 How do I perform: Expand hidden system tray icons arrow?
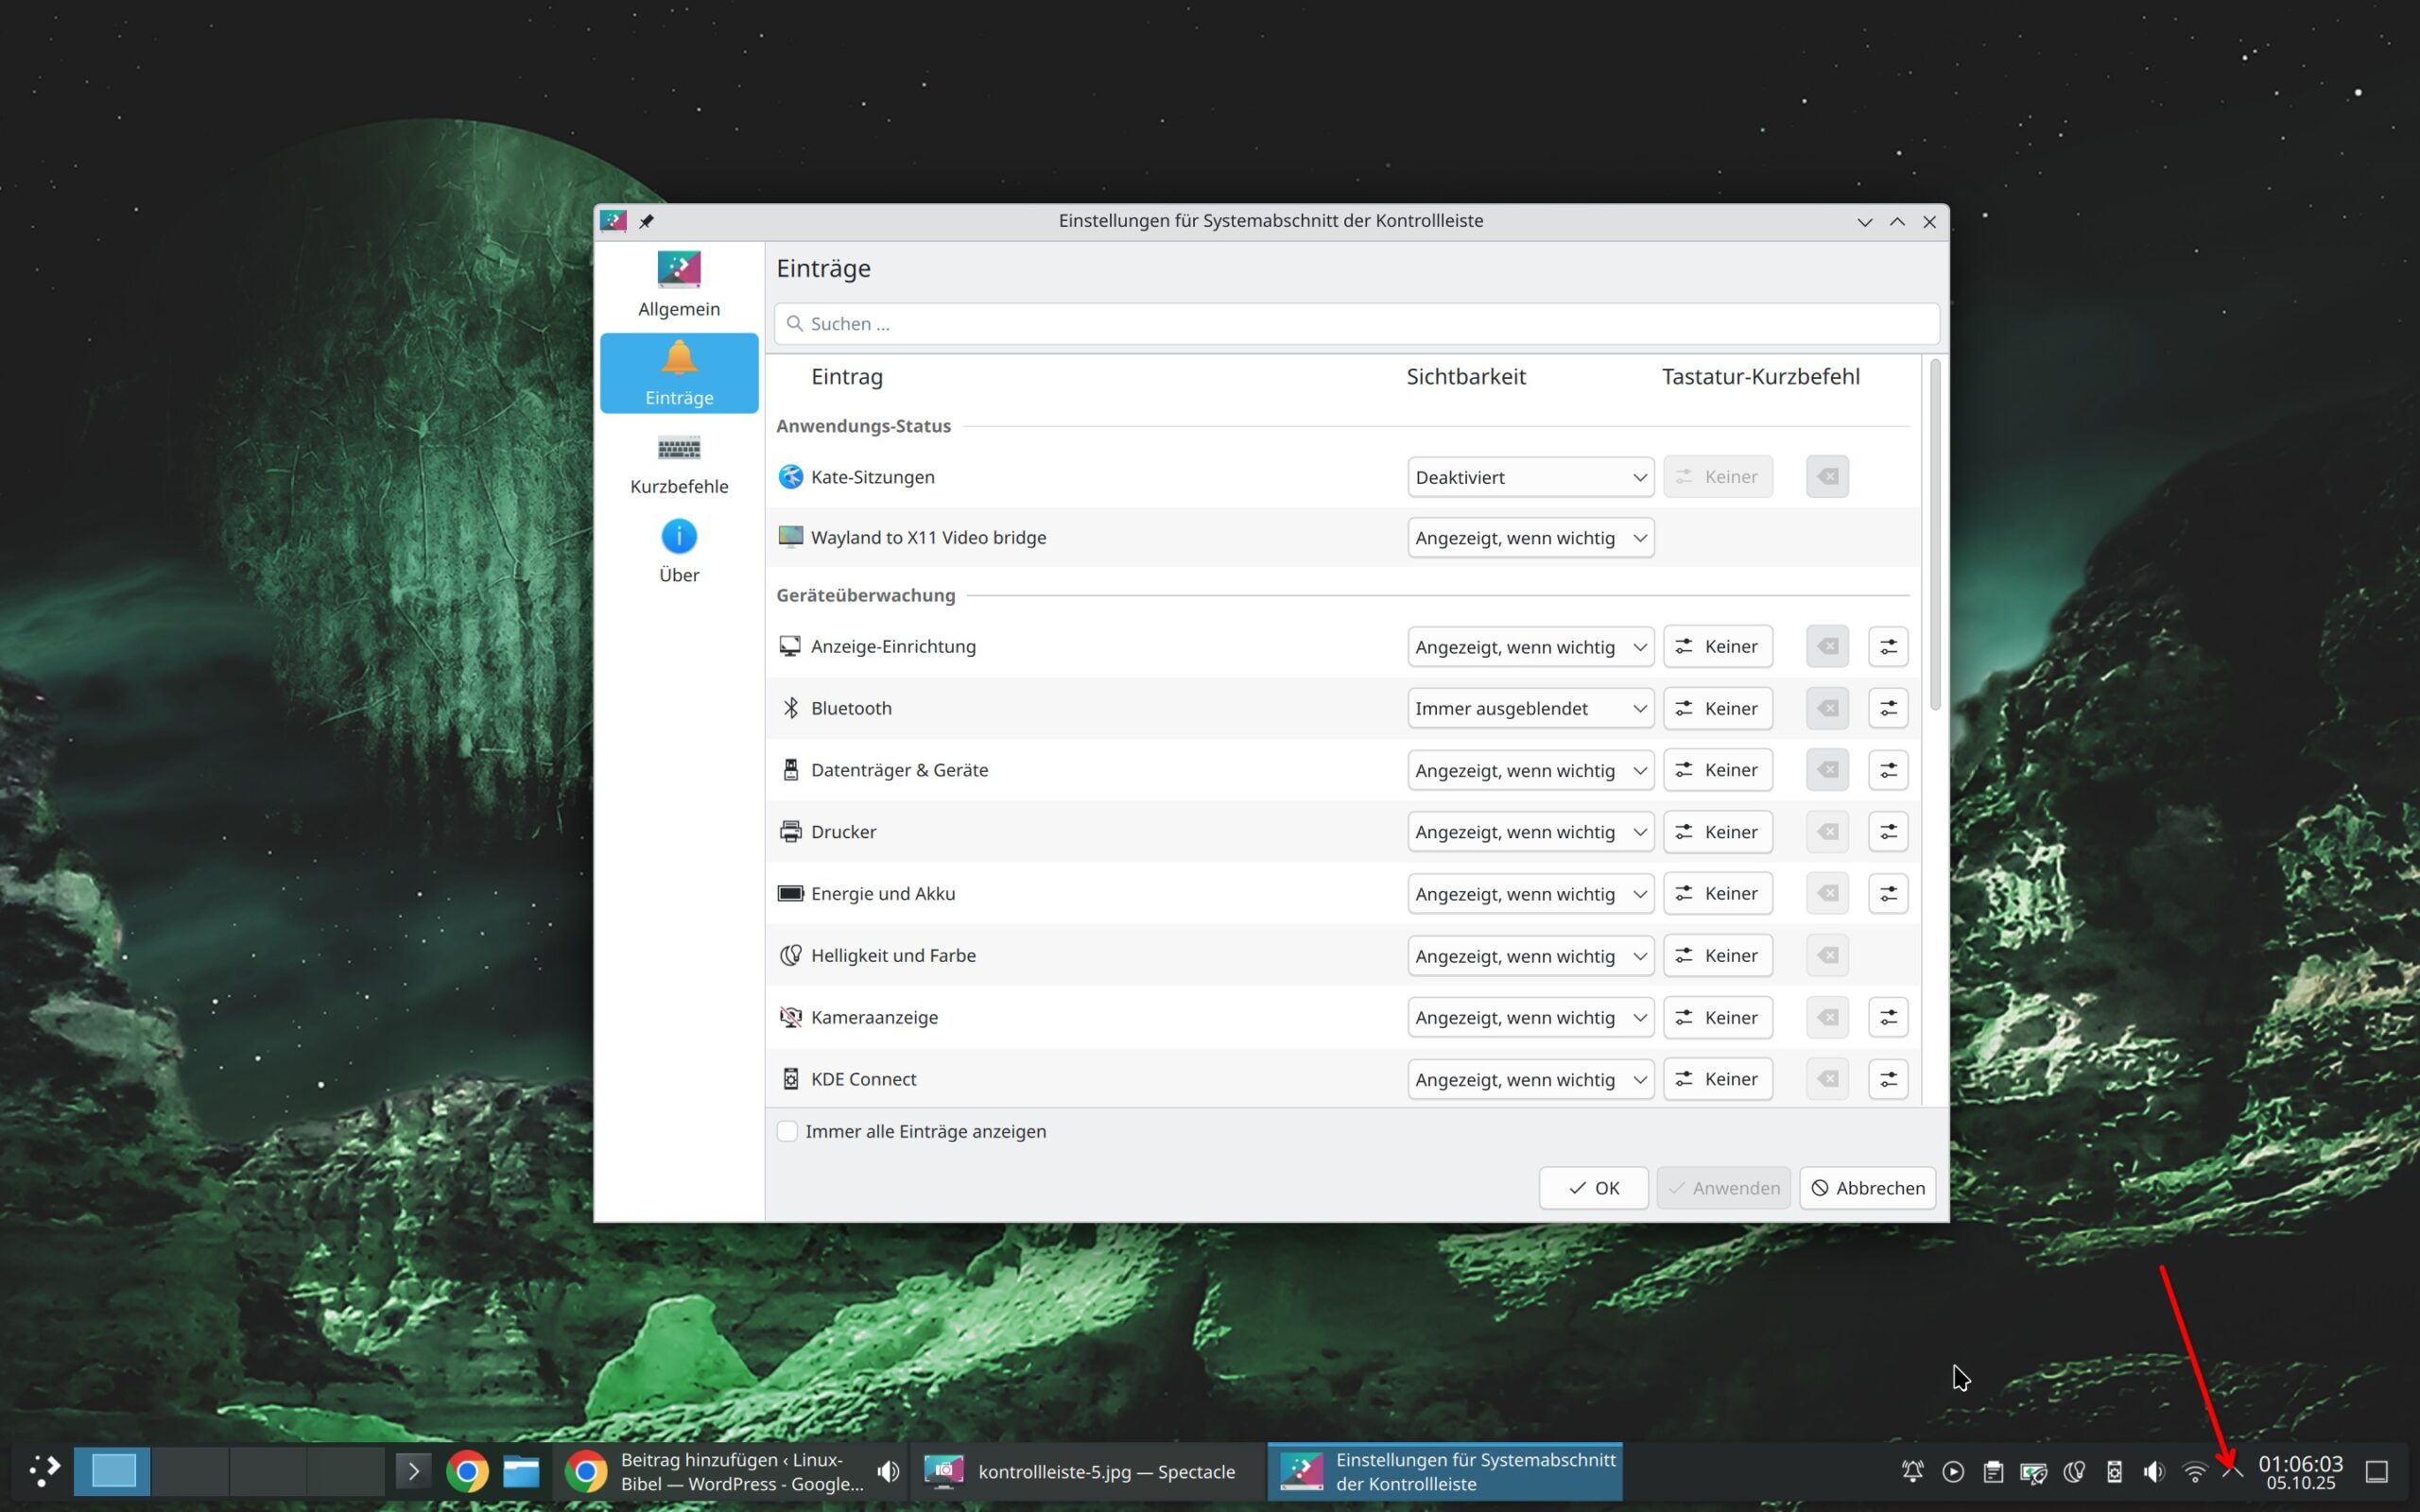2232,1471
